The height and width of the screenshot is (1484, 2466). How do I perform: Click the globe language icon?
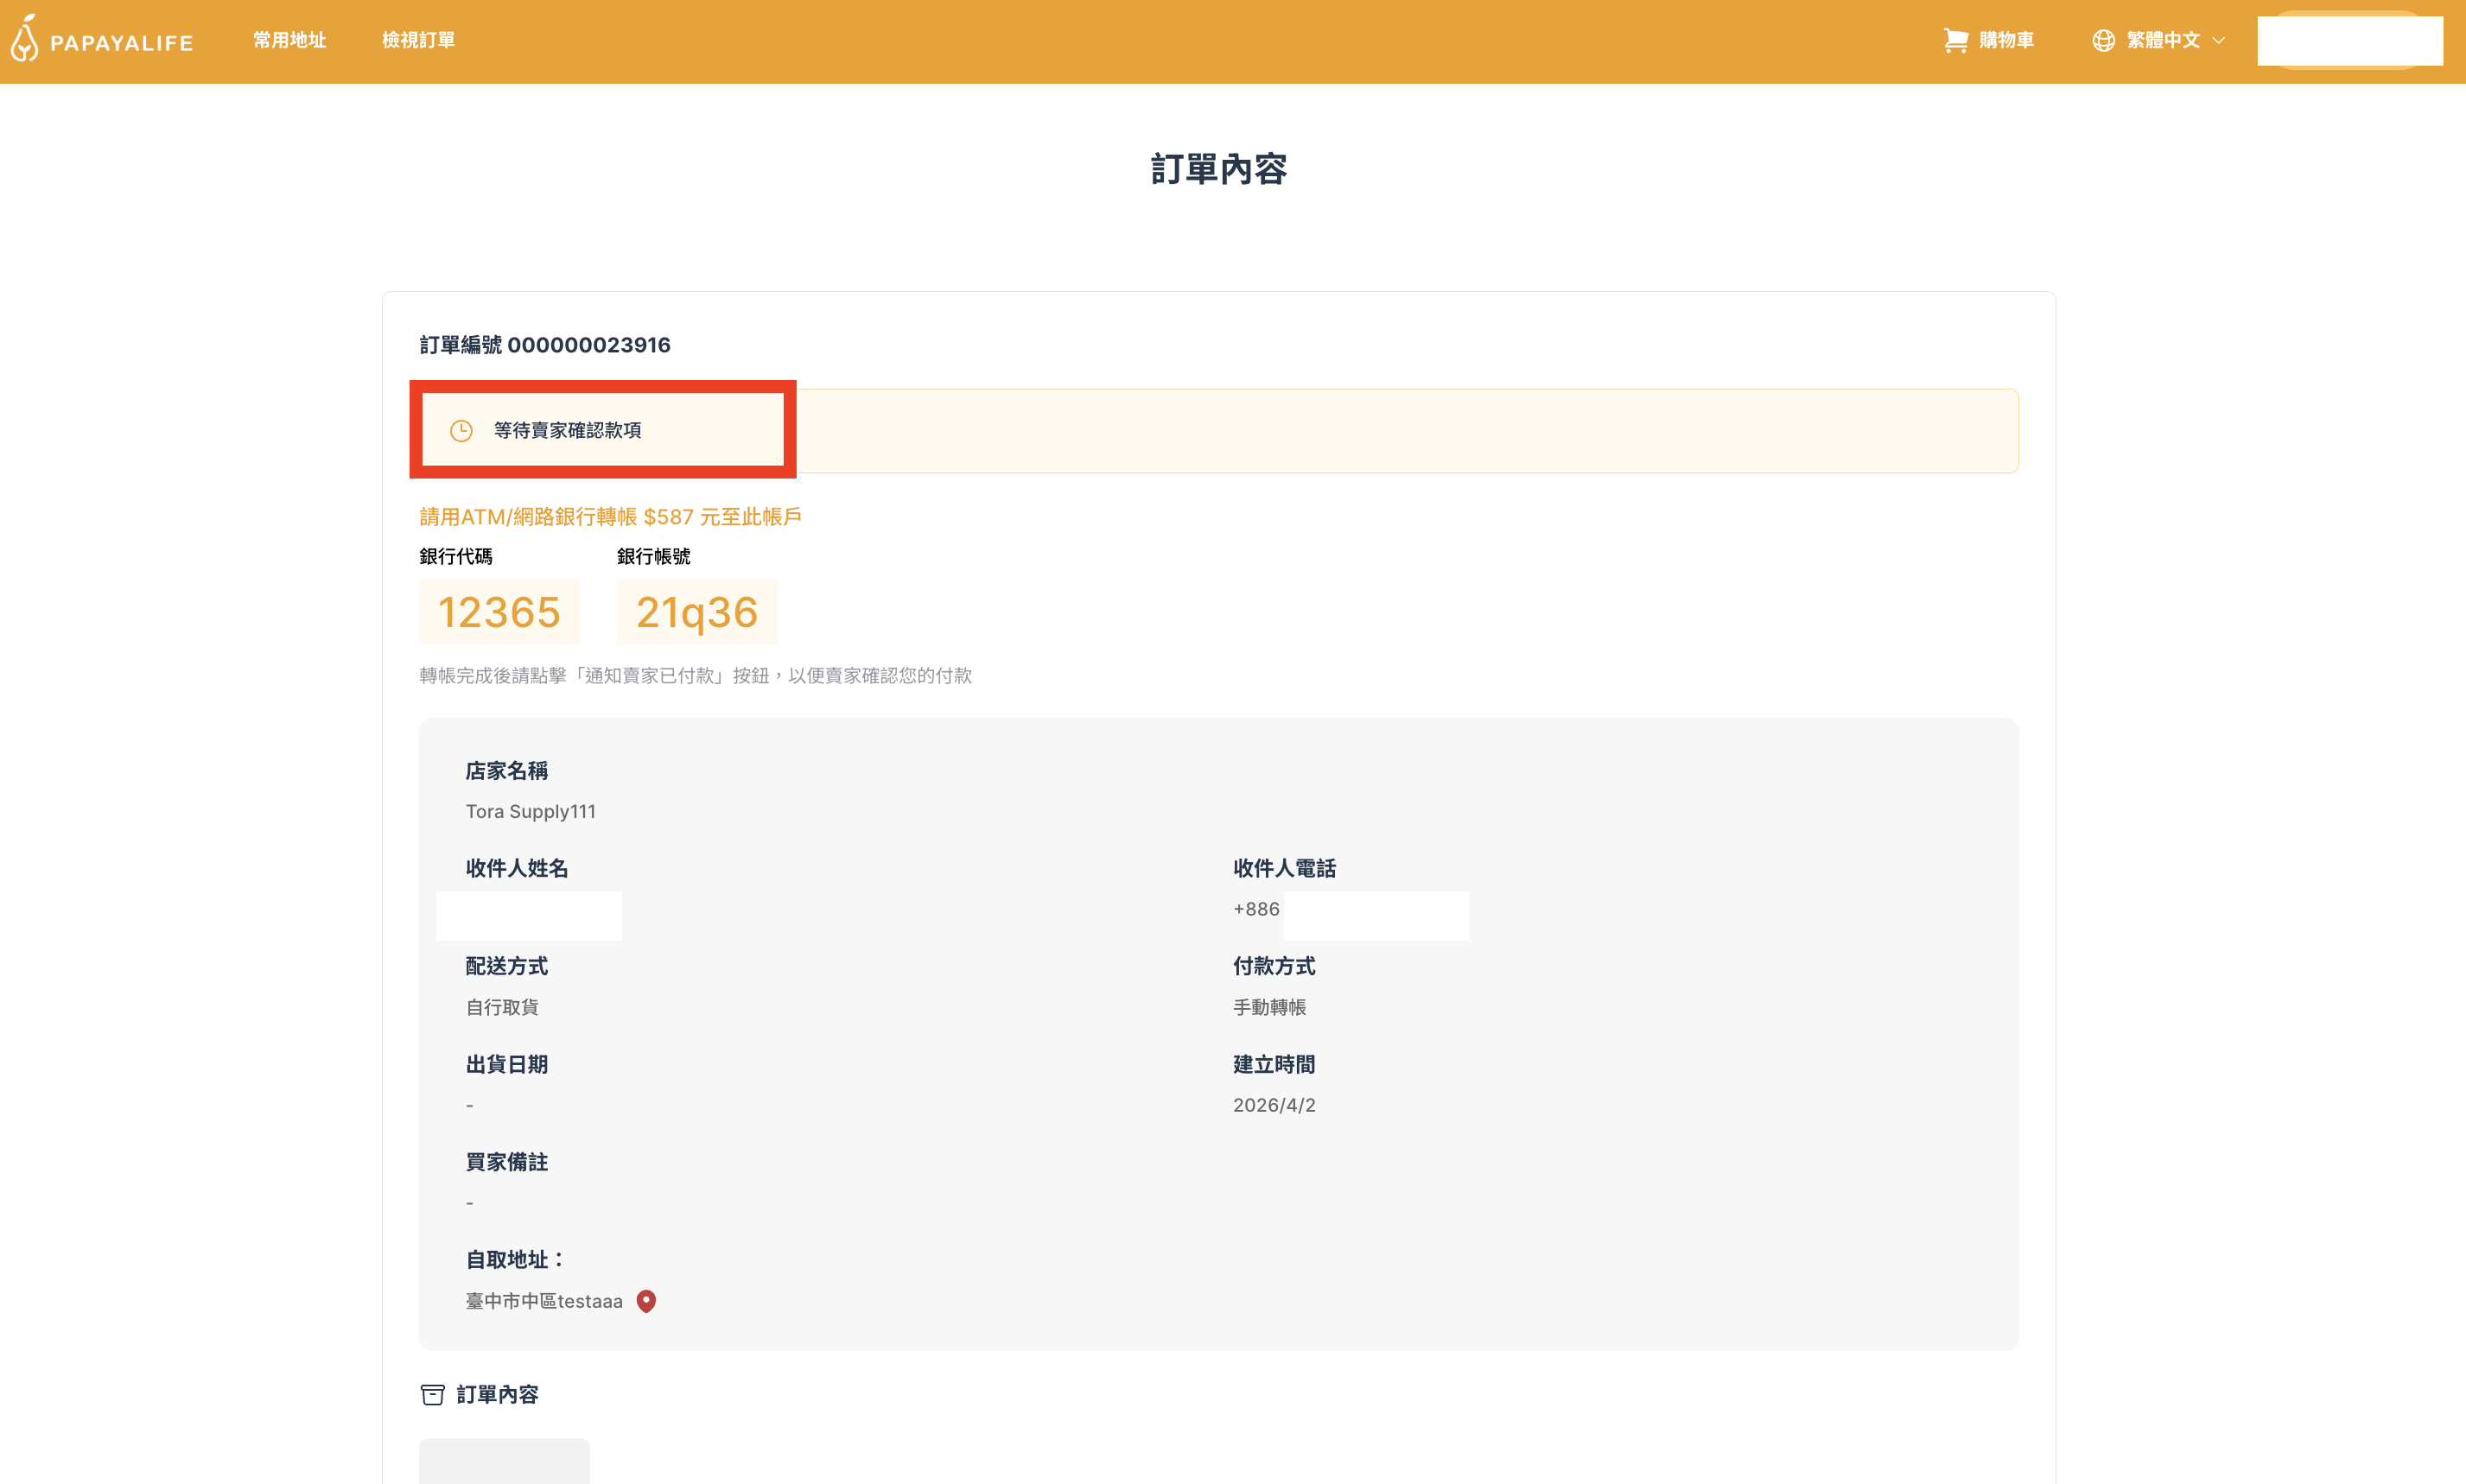tap(2103, 40)
